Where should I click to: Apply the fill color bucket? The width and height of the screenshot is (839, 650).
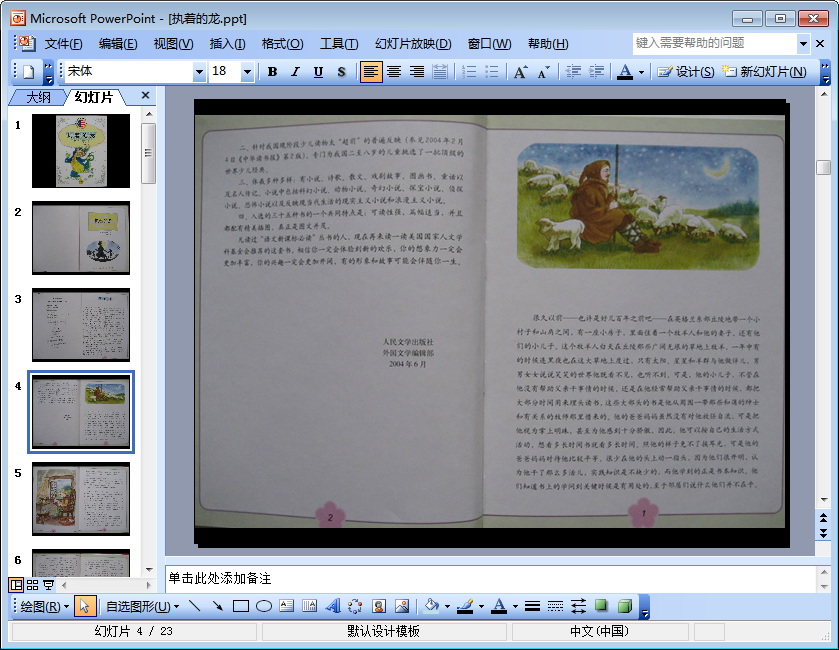coord(431,606)
